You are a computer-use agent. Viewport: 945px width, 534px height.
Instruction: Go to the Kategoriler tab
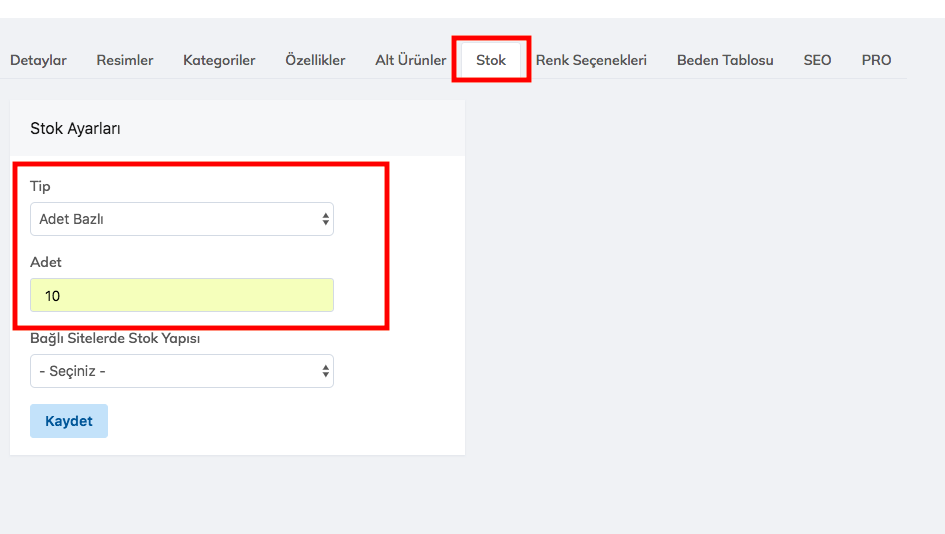tap(219, 60)
